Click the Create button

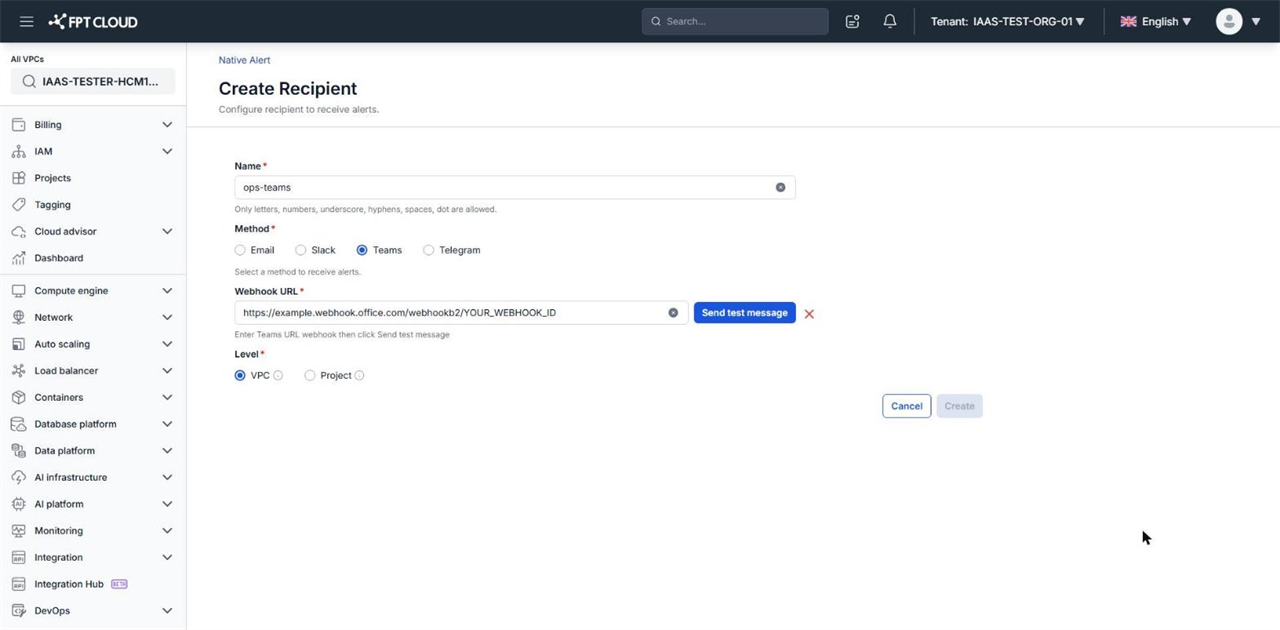click(960, 406)
